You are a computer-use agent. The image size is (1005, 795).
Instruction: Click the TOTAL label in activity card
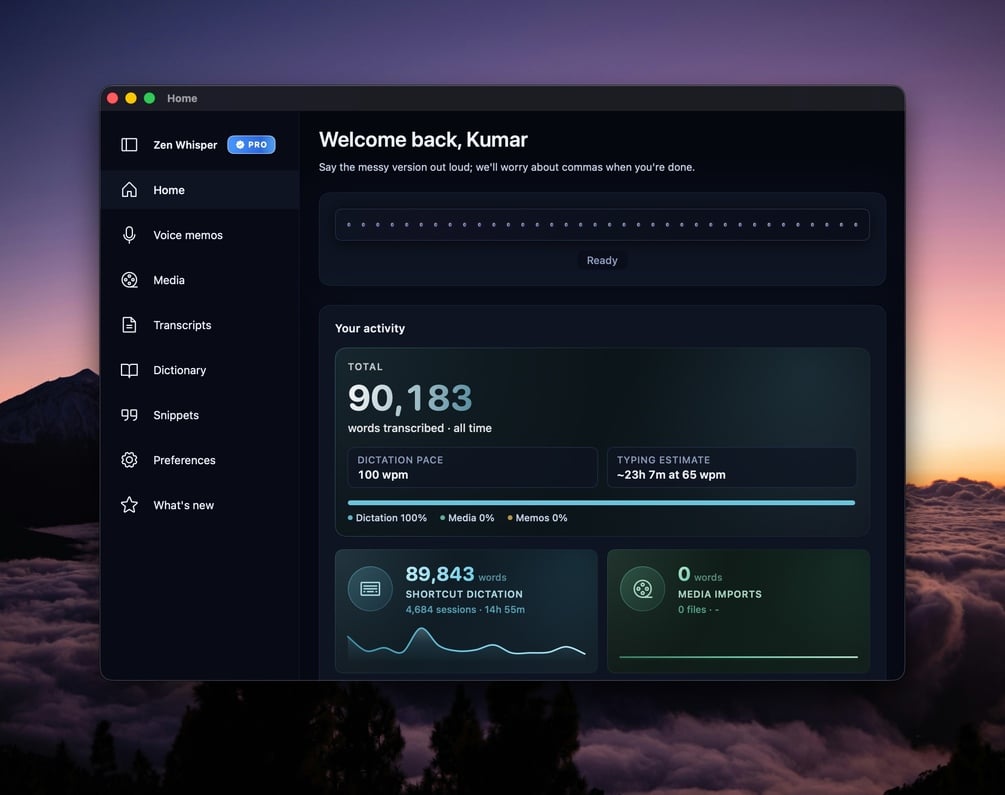click(x=365, y=367)
